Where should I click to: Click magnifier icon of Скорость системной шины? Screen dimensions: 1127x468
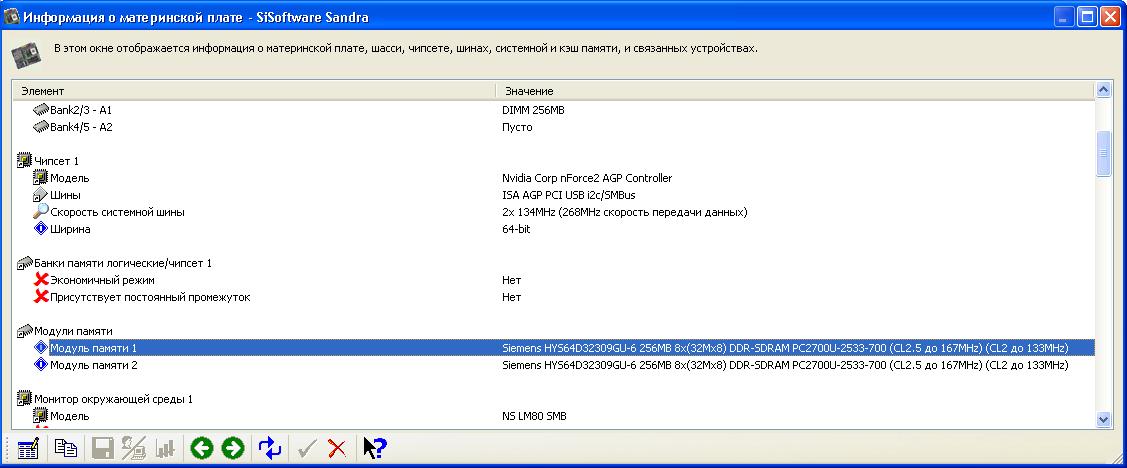[x=41, y=211]
